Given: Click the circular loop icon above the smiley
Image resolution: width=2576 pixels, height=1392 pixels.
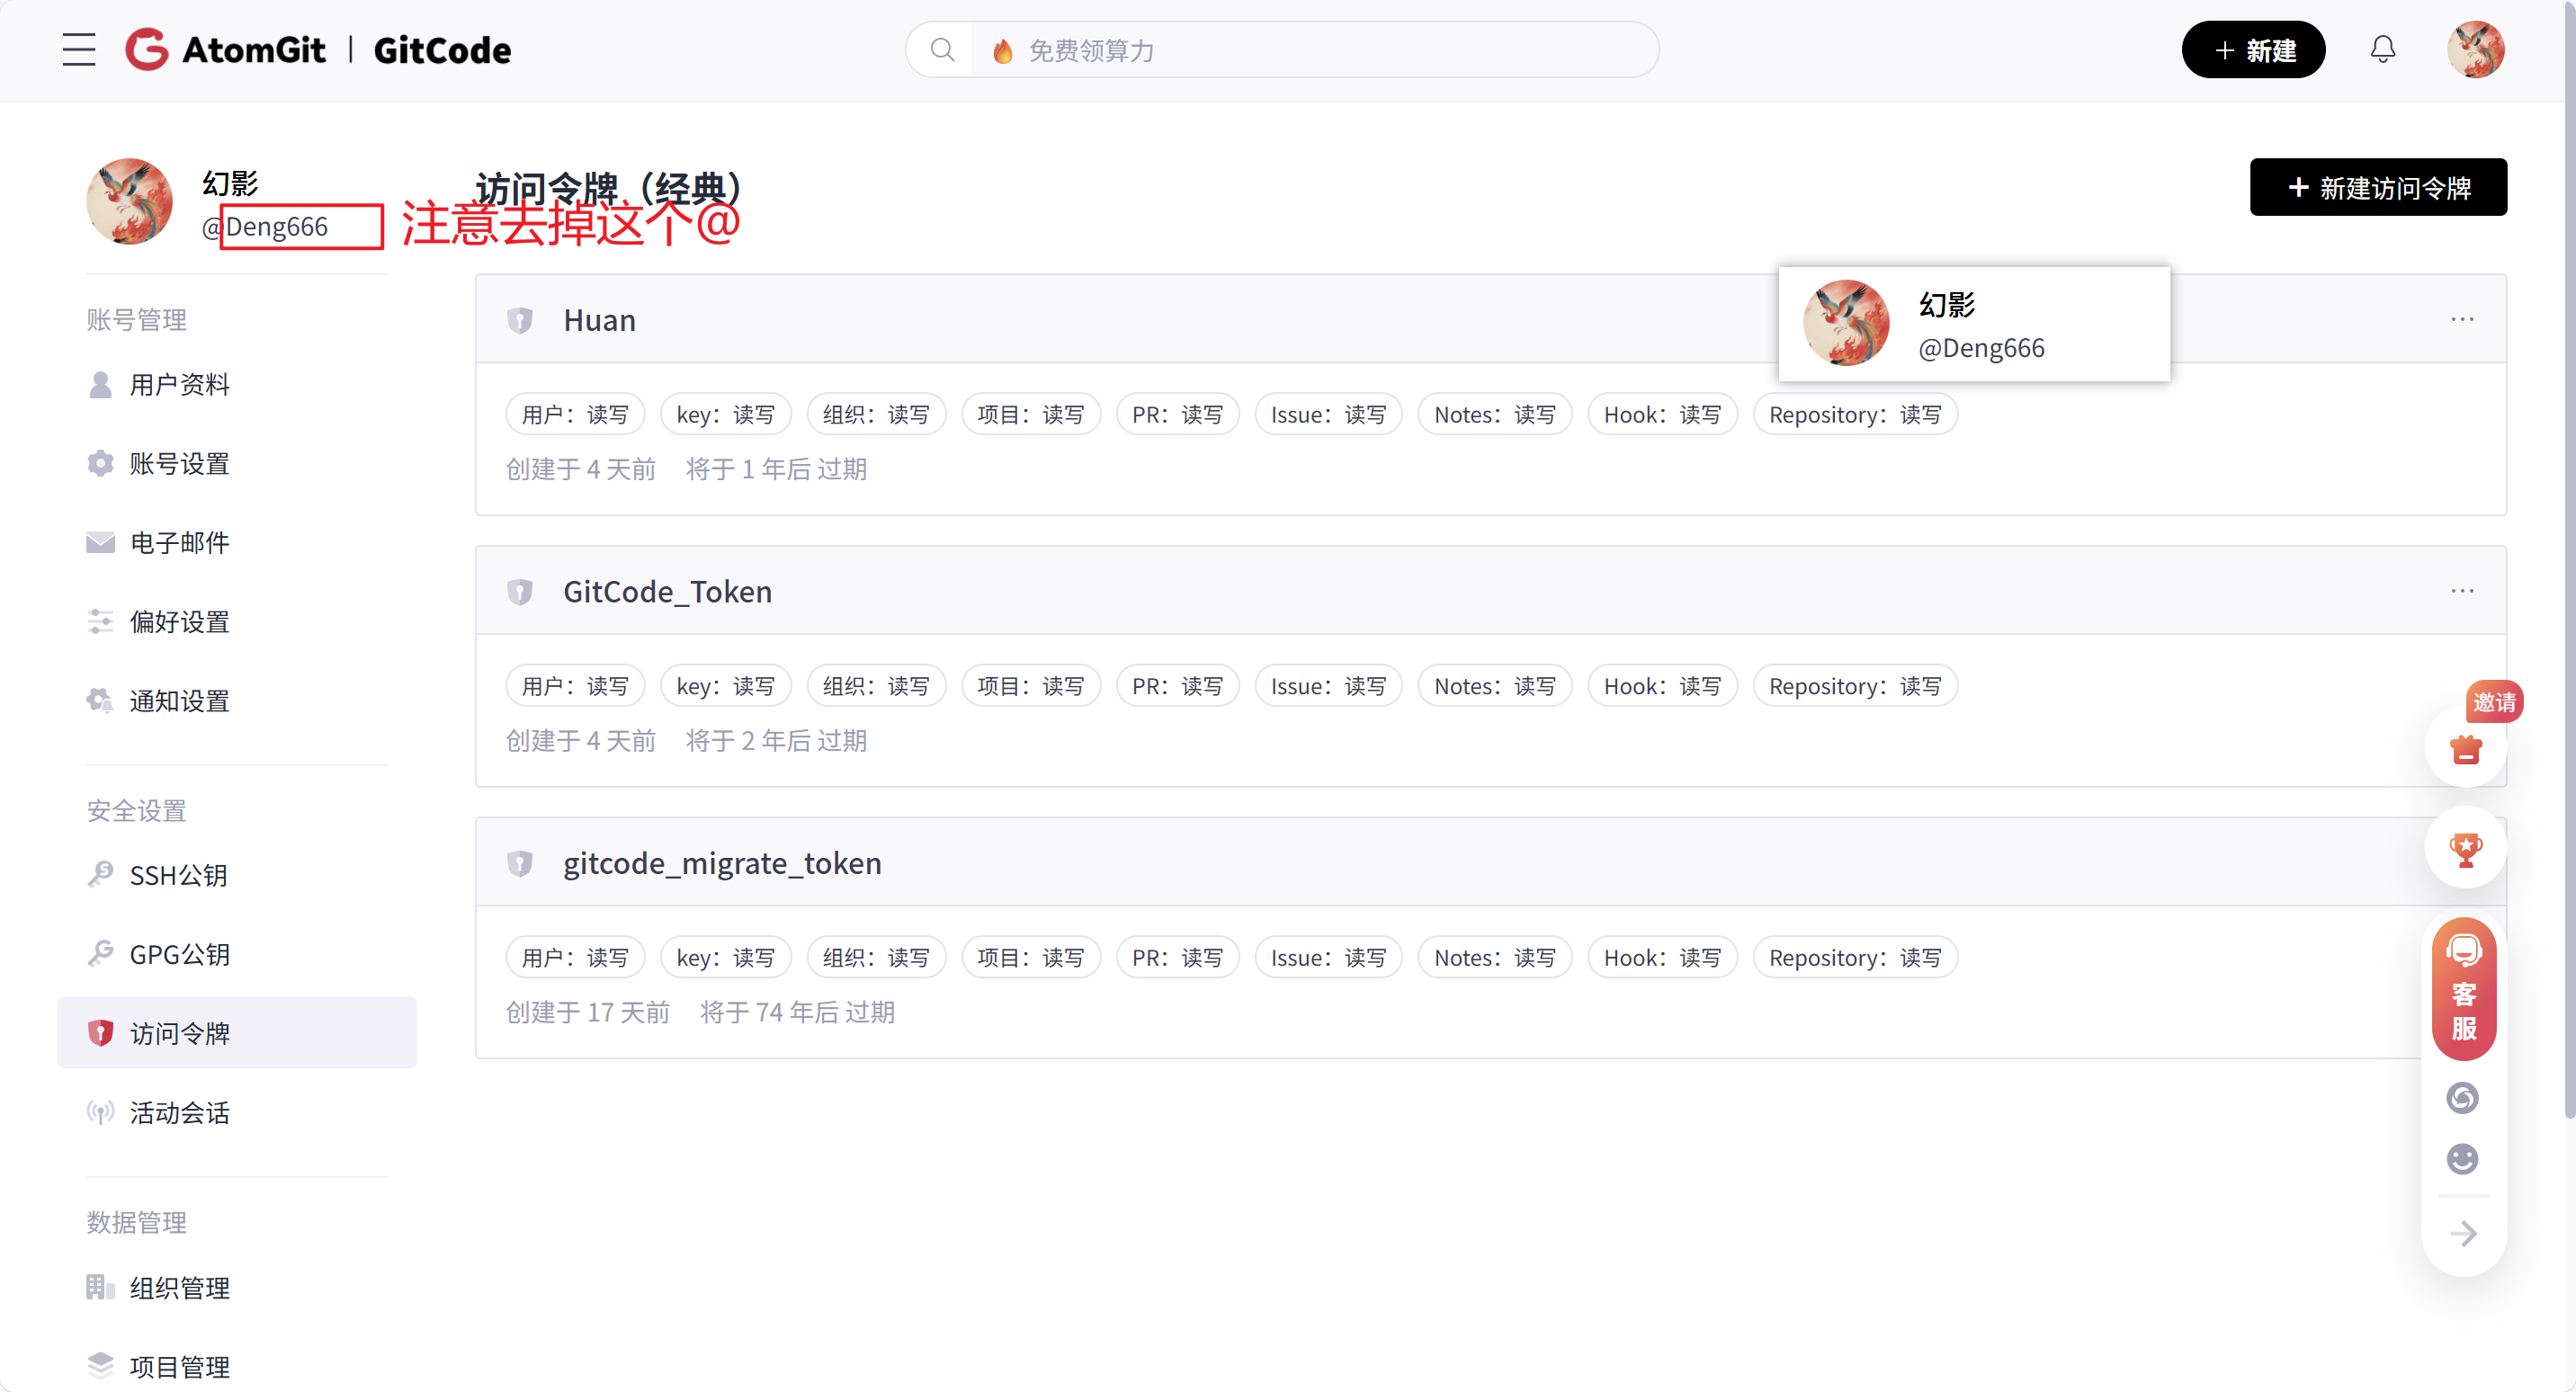Looking at the screenshot, I should pos(2462,1098).
